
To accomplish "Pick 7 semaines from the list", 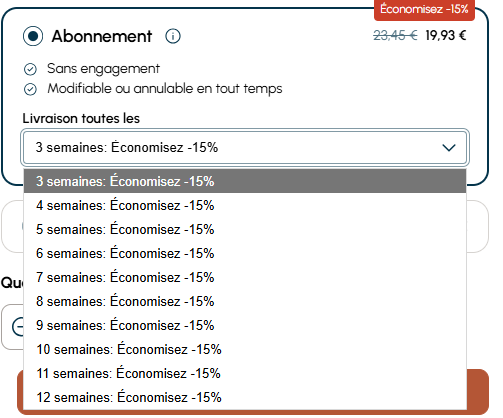I will pos(245,277).
